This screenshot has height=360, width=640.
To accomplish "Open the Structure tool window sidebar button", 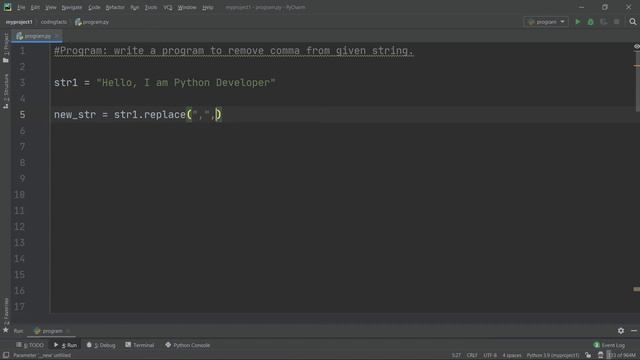I will point(6,91).
